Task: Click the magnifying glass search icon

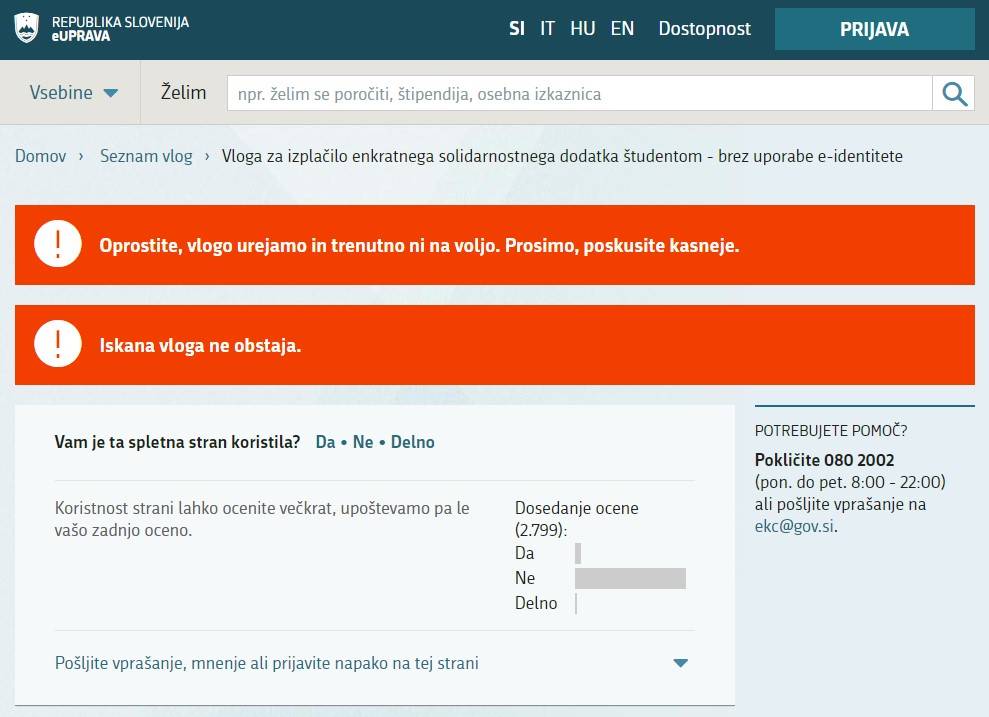Action: pyautogui.click(x=954, y=94)
